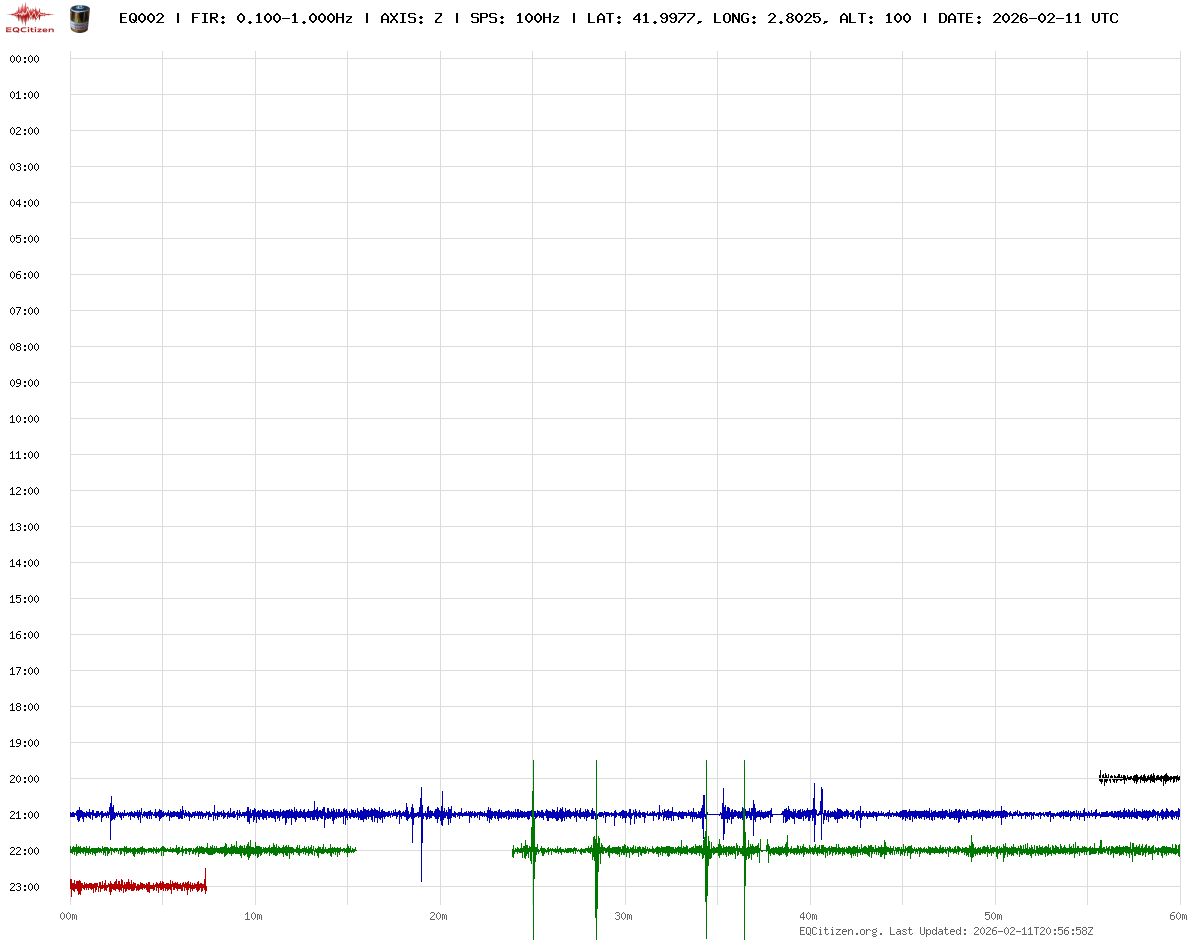Viewport: 1200px width, 940px height.
Task: Click the gap in the green 22:00 trace
Action: pos(434,851)
